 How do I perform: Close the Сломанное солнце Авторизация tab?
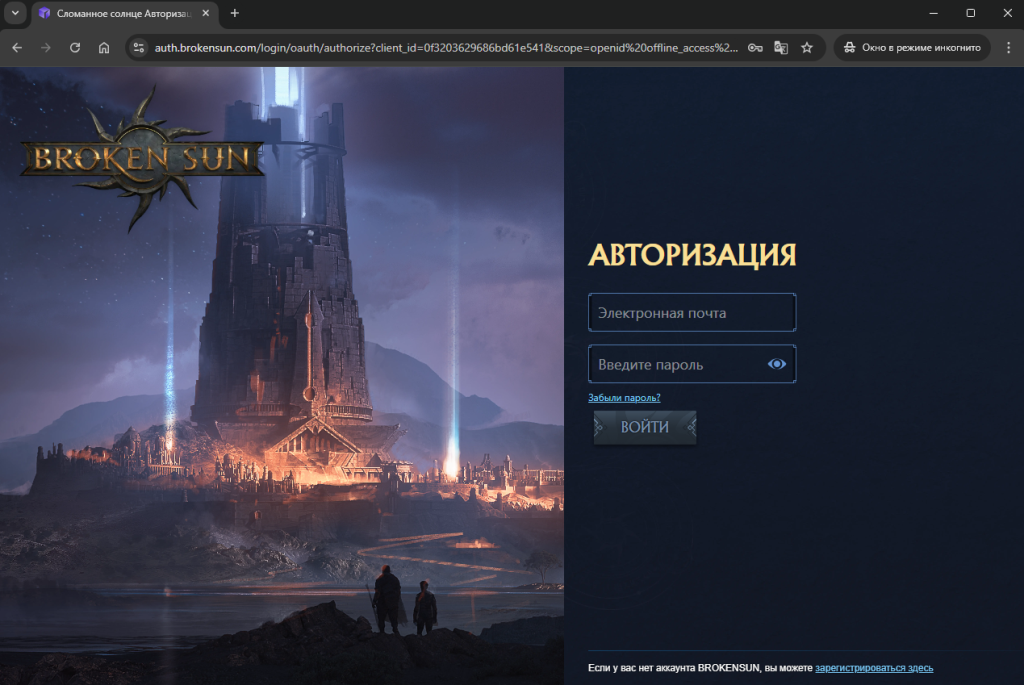click(206, 13)
